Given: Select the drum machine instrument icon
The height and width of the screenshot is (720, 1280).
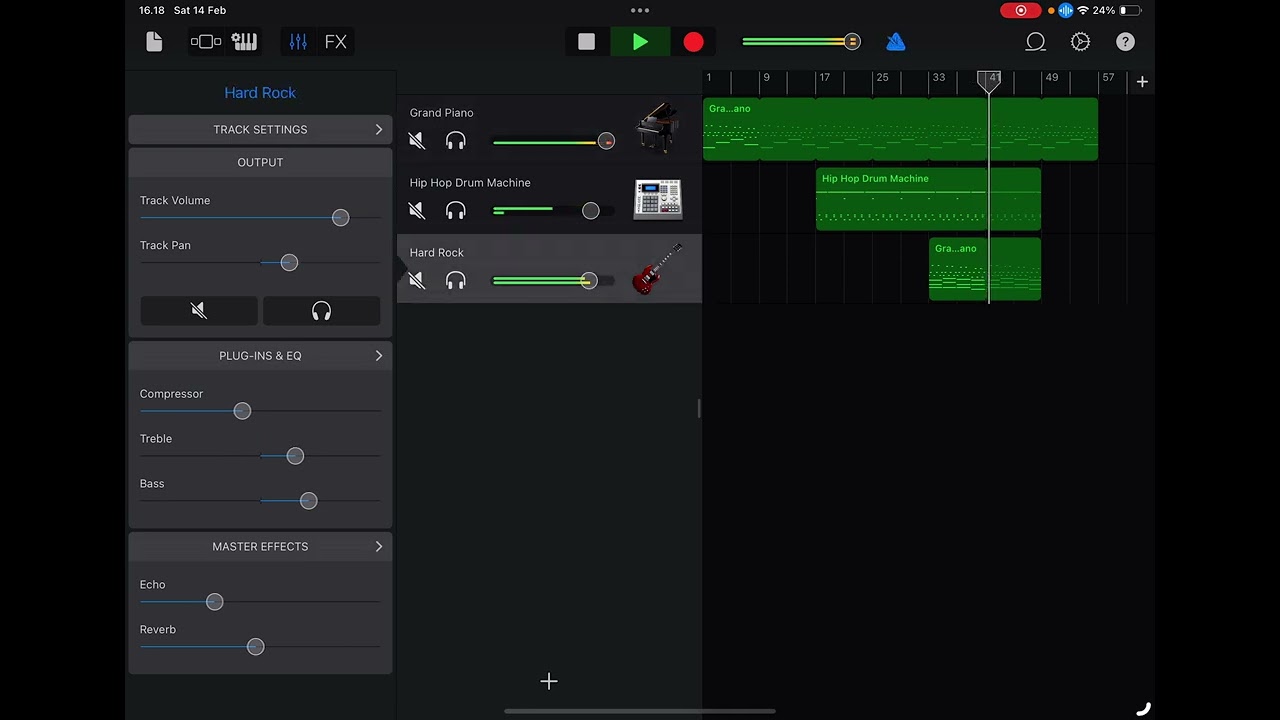Looking at the screenshot, I should (x=658, y=199).
